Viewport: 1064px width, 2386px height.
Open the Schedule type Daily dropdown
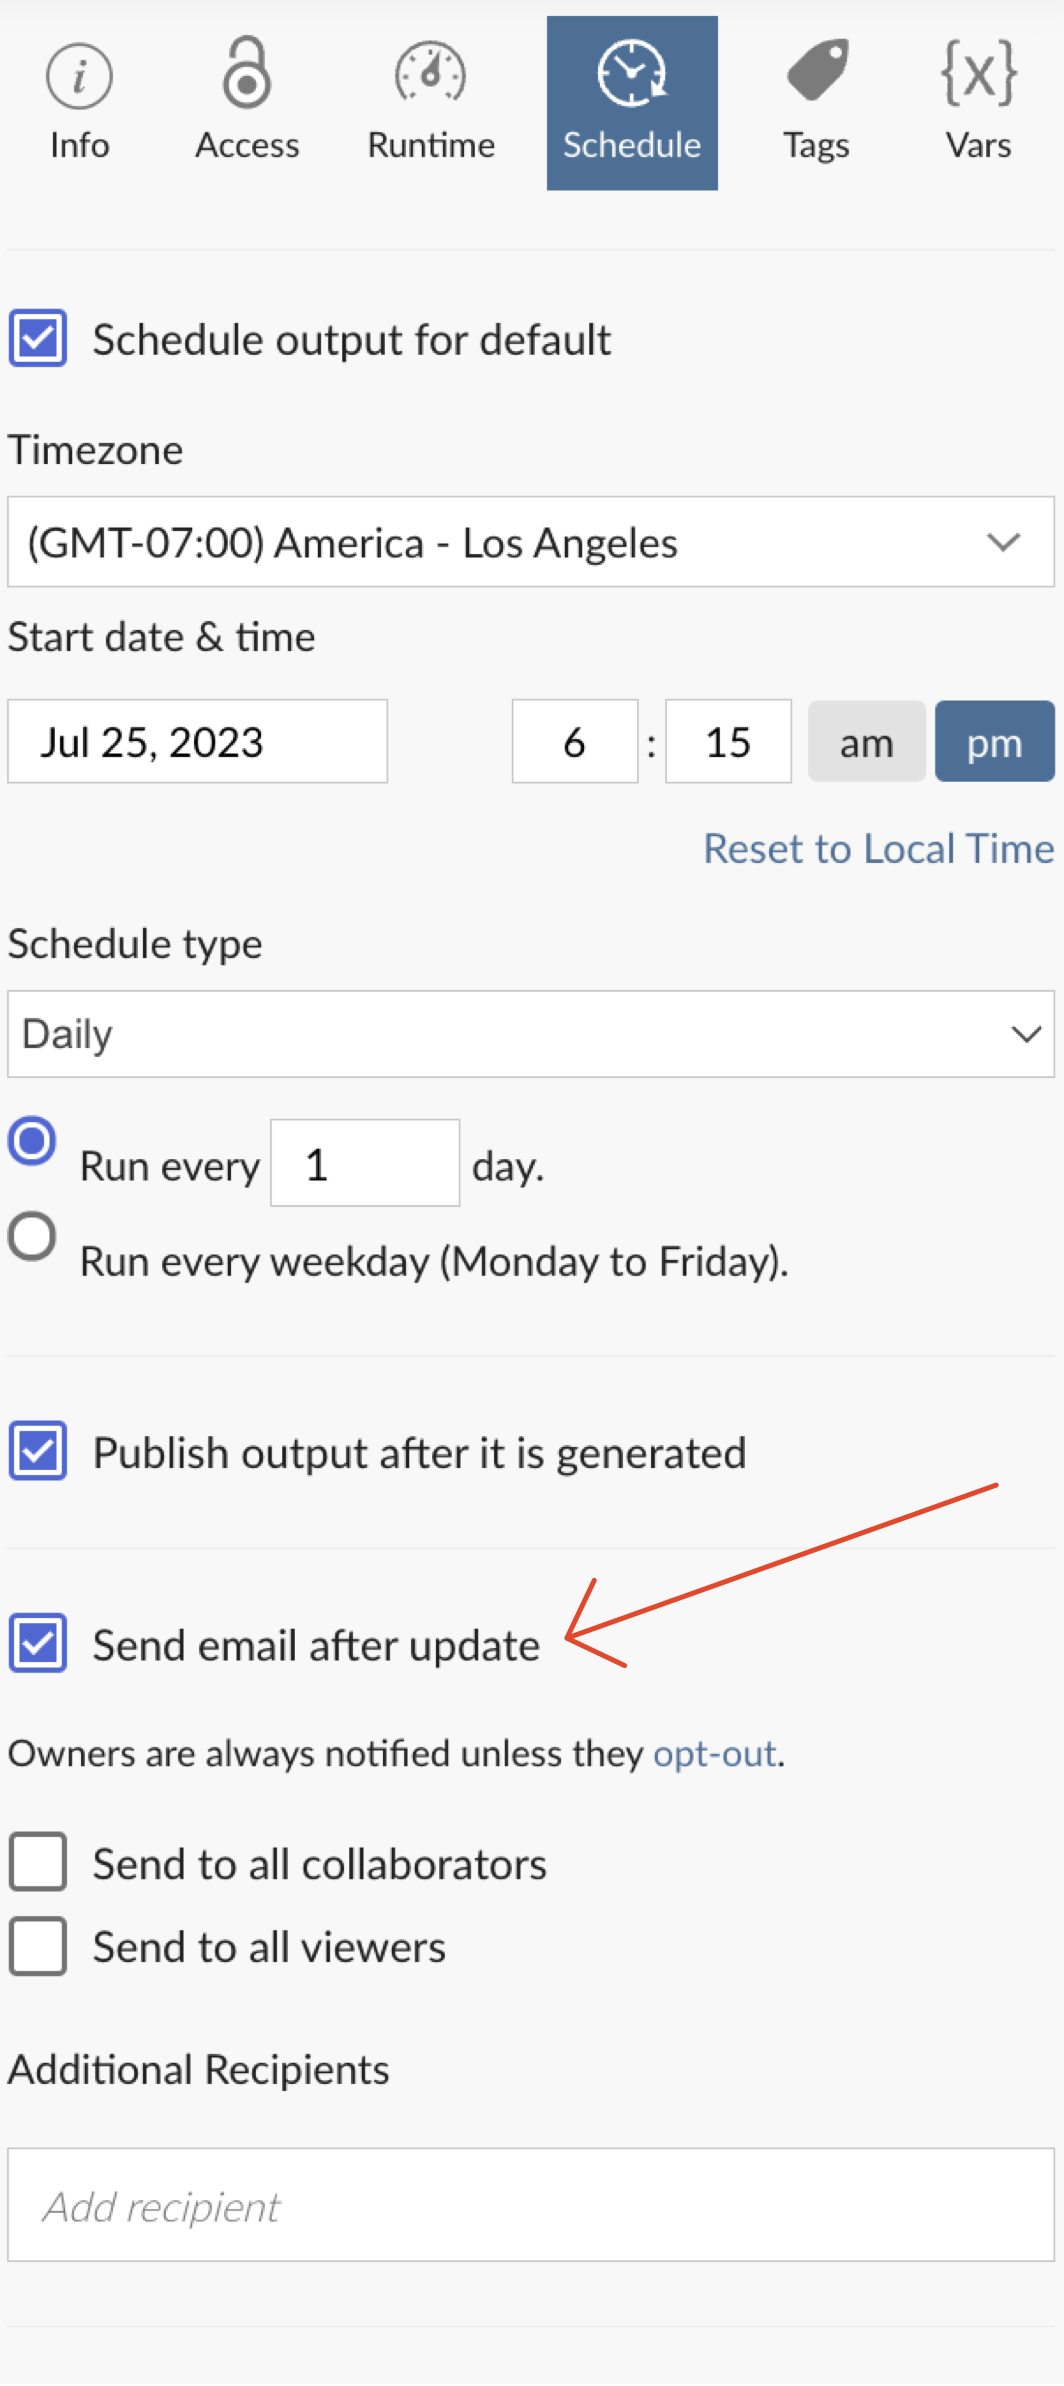[530, 1034]
